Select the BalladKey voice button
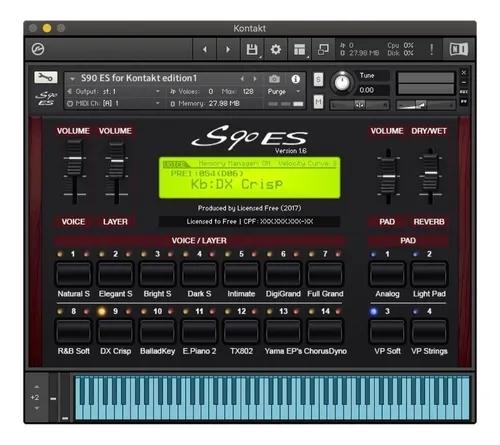 point(157,331)
